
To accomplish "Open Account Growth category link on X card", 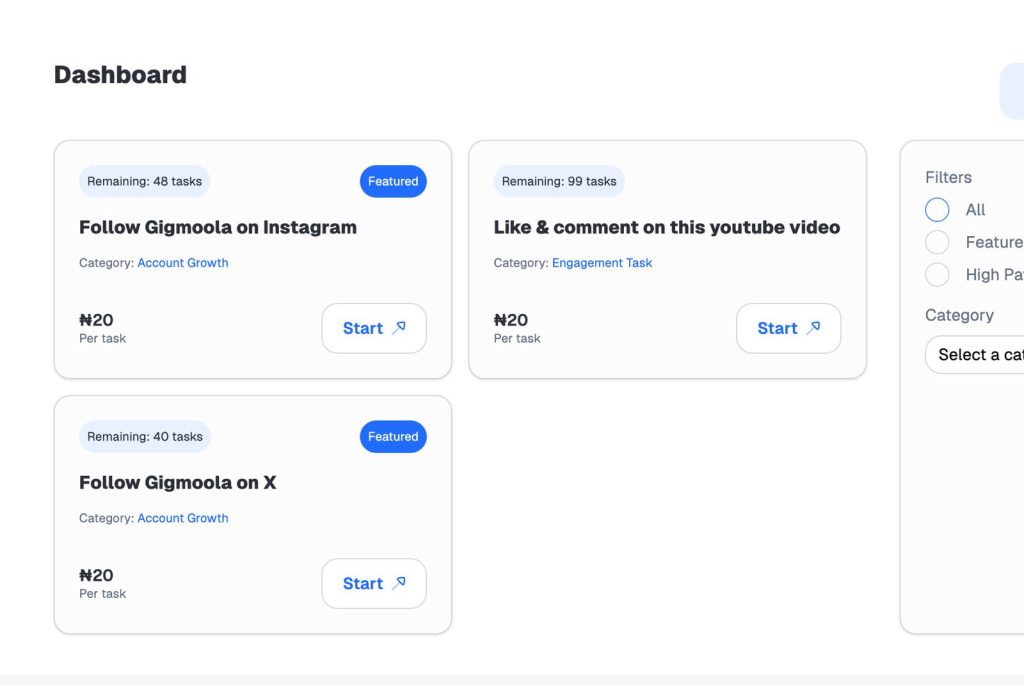I will pyautogui.click(x=183, y=518).
